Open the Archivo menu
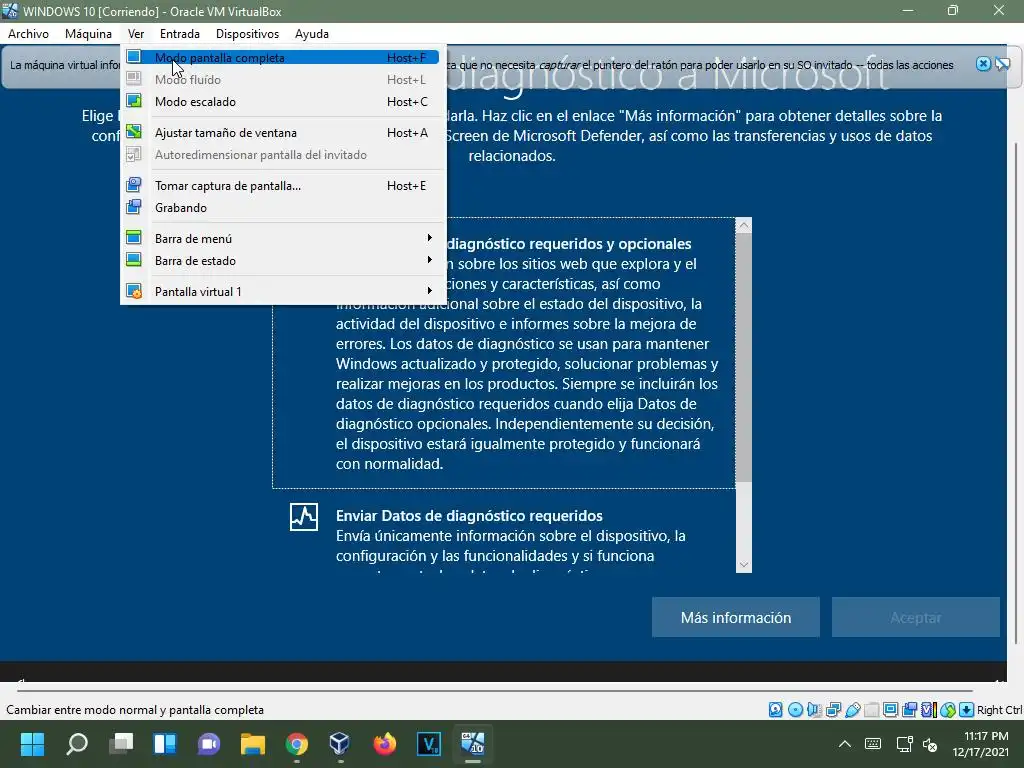Screen dimensions: 1024x768 point(28,34)
